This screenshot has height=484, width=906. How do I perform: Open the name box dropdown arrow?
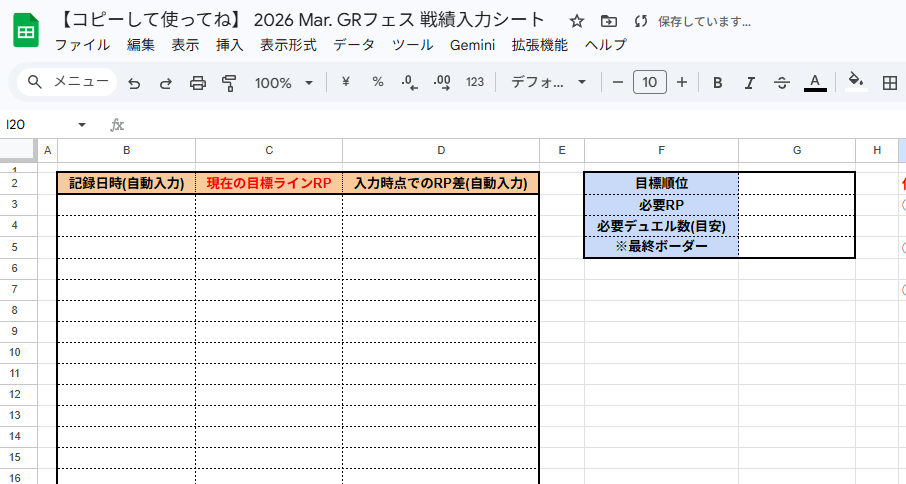81,125
